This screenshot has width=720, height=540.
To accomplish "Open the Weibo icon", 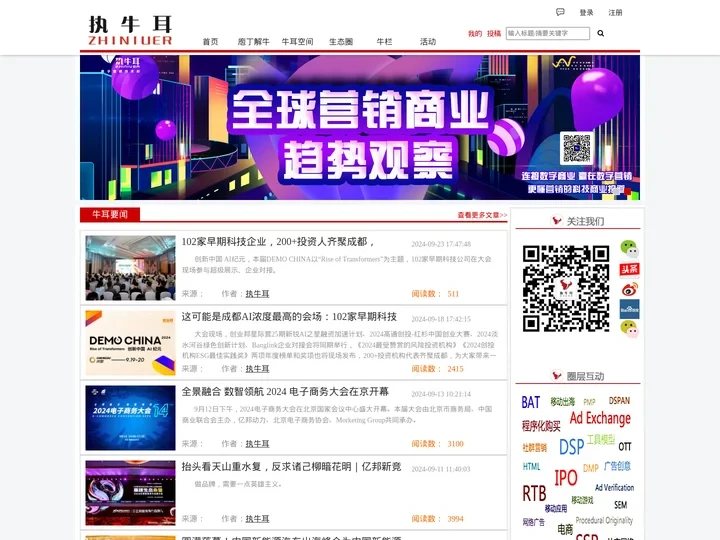I will [x=629, y=289].
